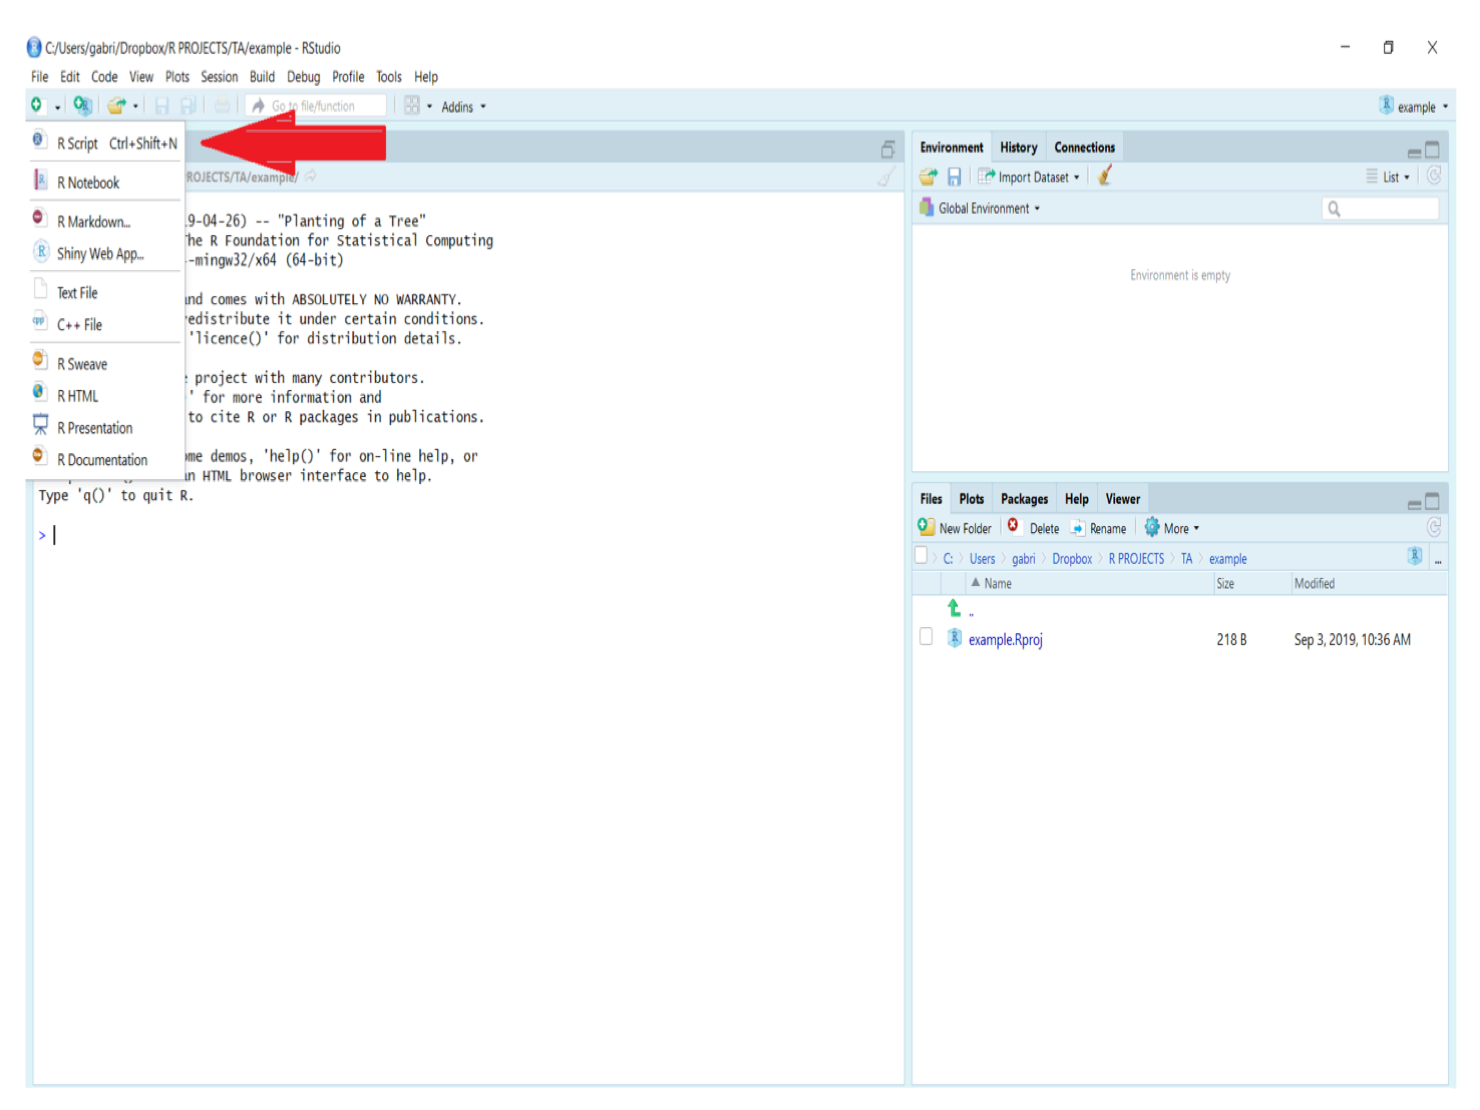Click the Create Project icon
1480x1110 pixels.
[82, 106]
